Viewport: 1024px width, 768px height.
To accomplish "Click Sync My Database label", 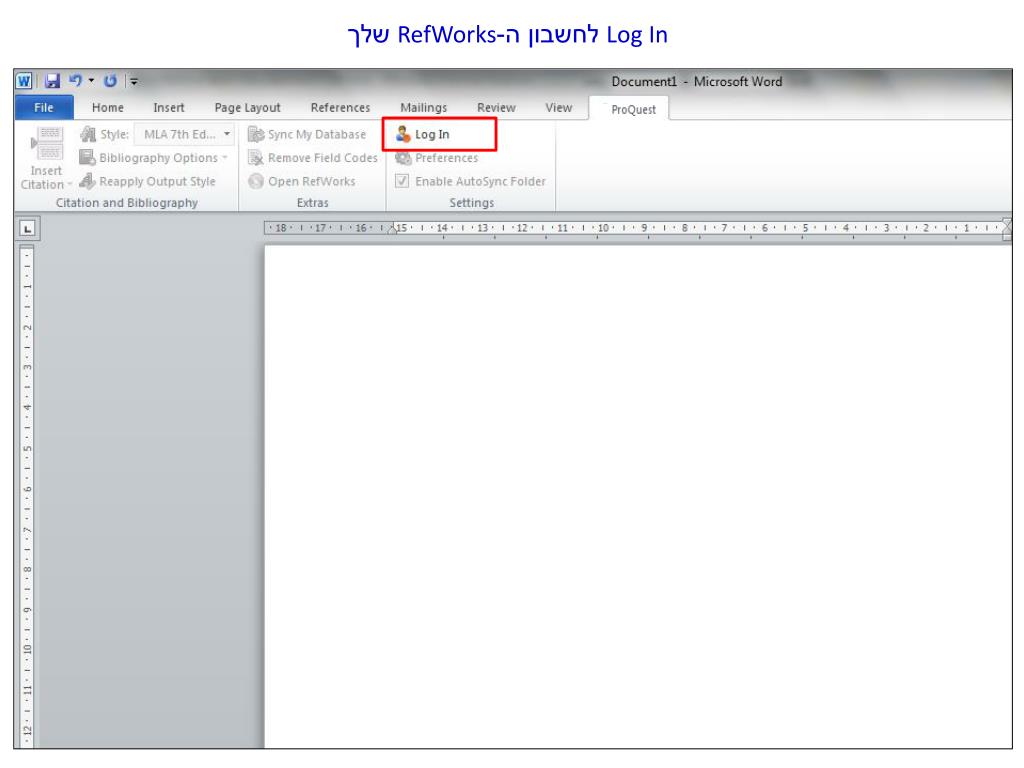I will [317, 135].
